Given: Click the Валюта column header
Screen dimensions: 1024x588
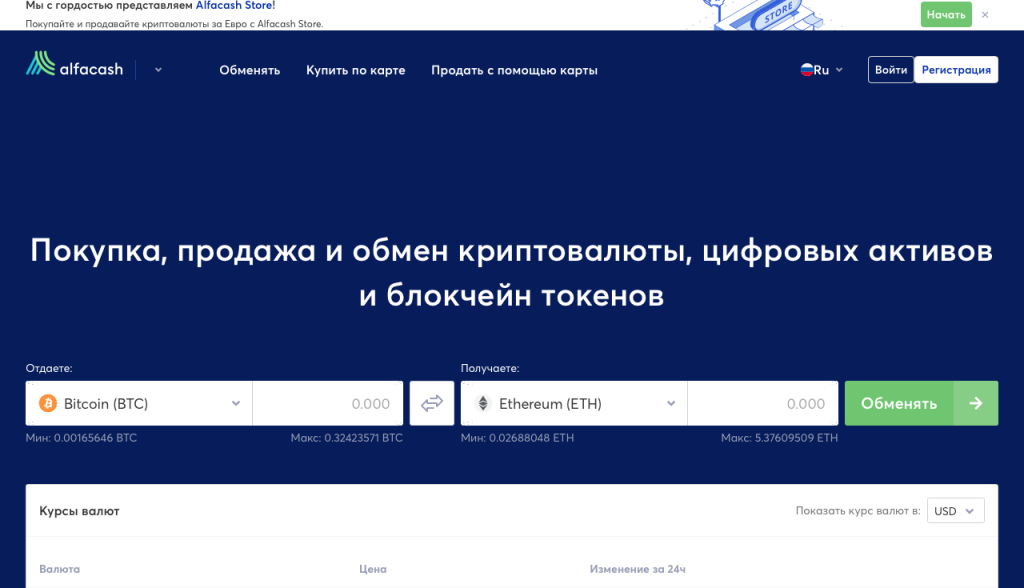Looking at the screenshot, I should (x=59, y=569).
